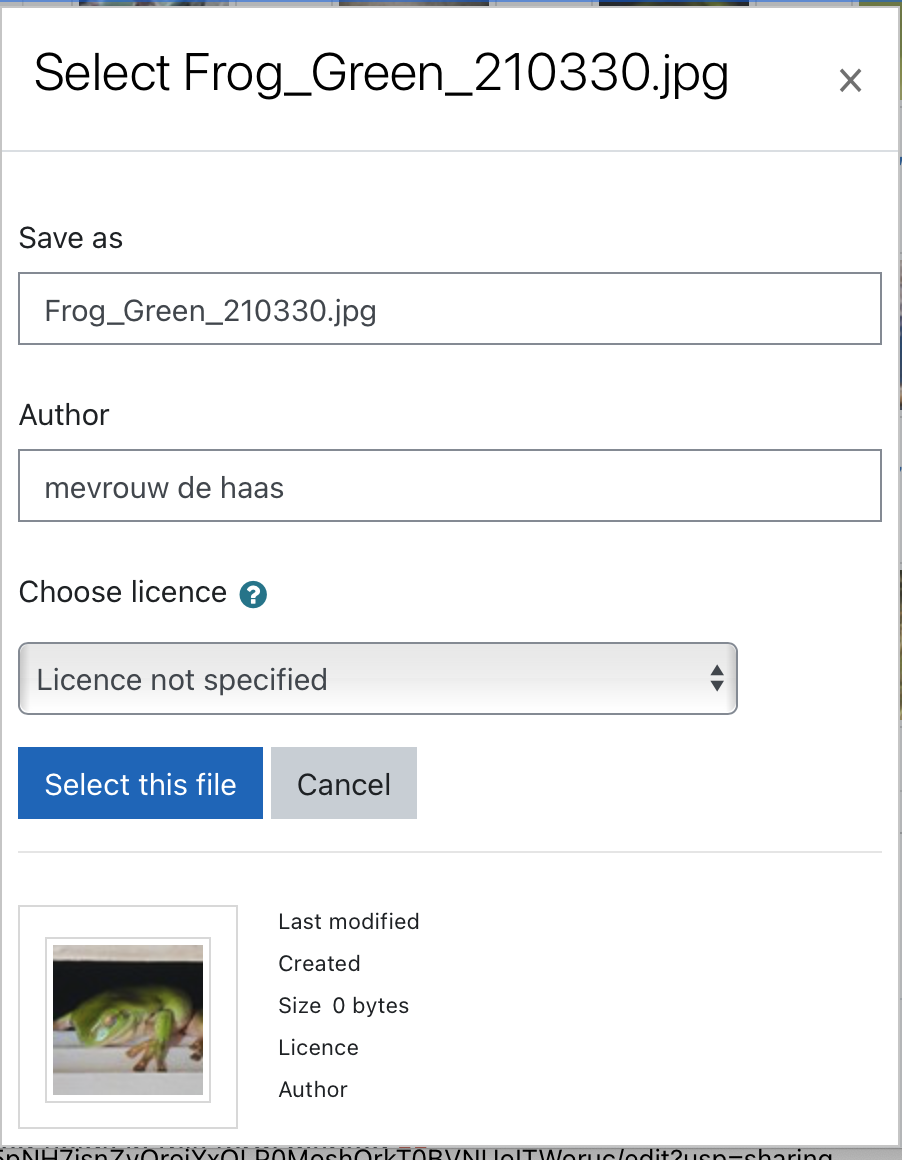Click the Author info label beside thumbnail
This screenshot has width=902, height=1160.
pyautogui.click(x=313, y=1089)
